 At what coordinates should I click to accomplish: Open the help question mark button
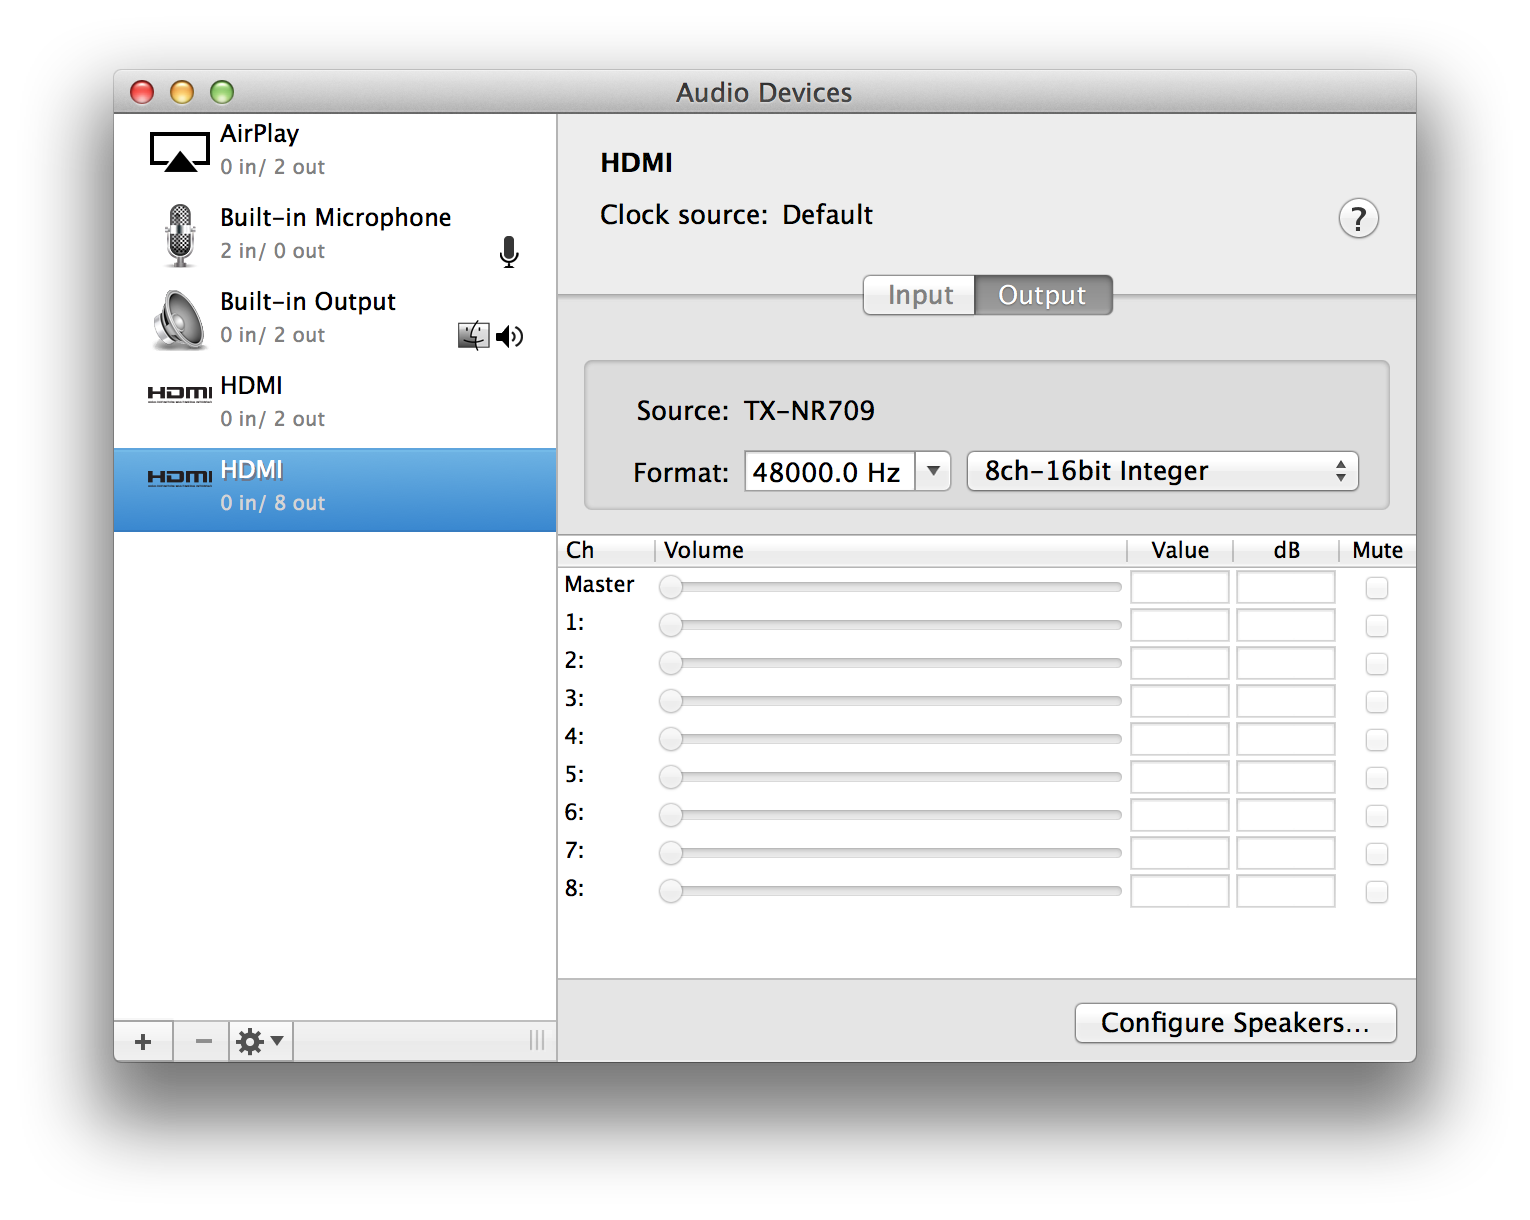pos(1358,218)
